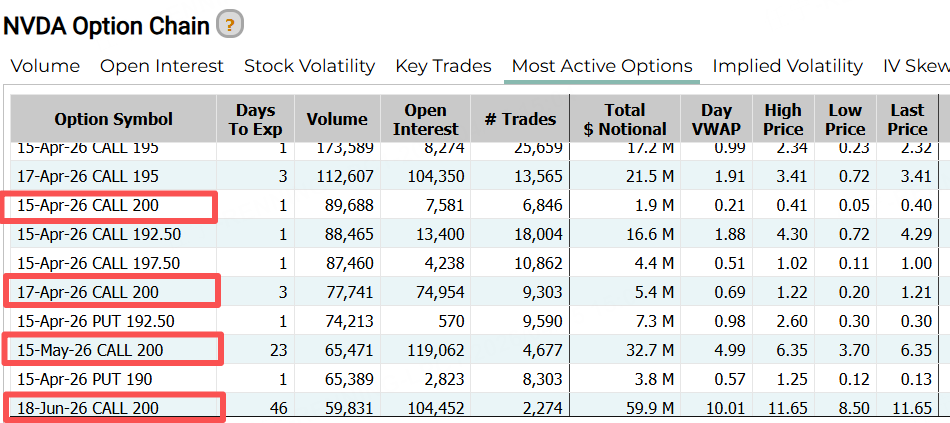Sort by the # Trades column
The image size is (950, 423).
click(x=520, y=119)
